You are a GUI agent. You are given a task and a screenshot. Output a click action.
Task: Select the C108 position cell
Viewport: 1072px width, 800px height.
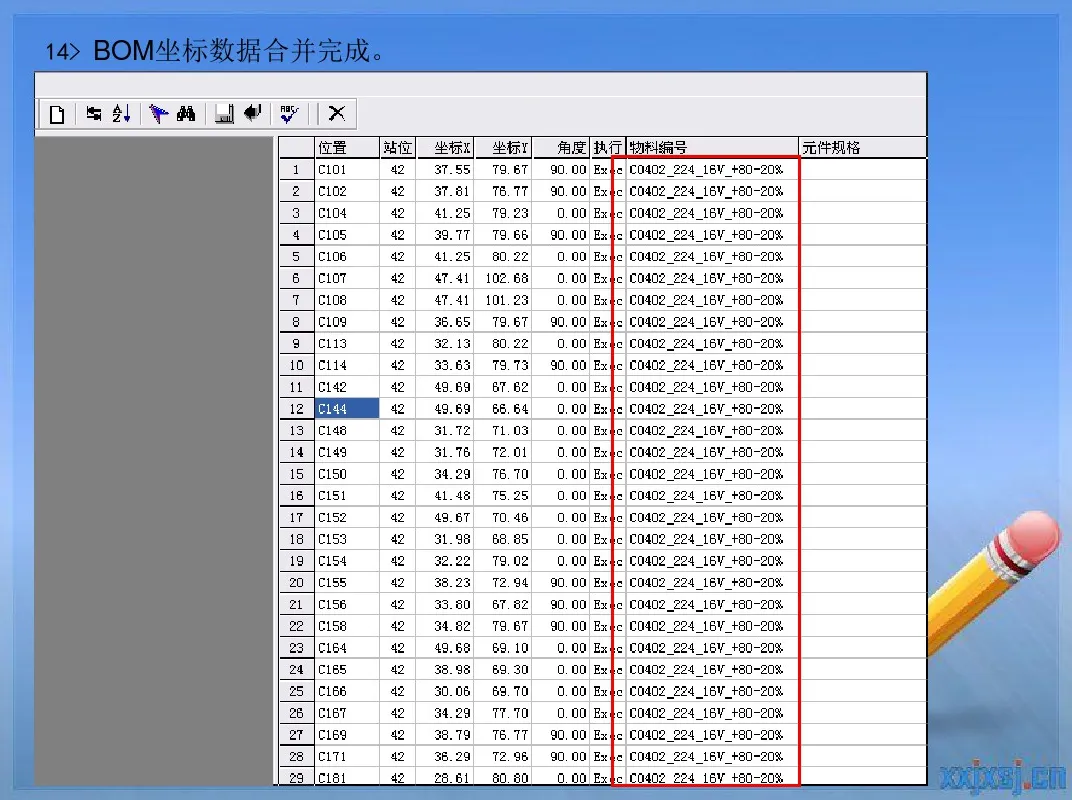tap(347, 300)
